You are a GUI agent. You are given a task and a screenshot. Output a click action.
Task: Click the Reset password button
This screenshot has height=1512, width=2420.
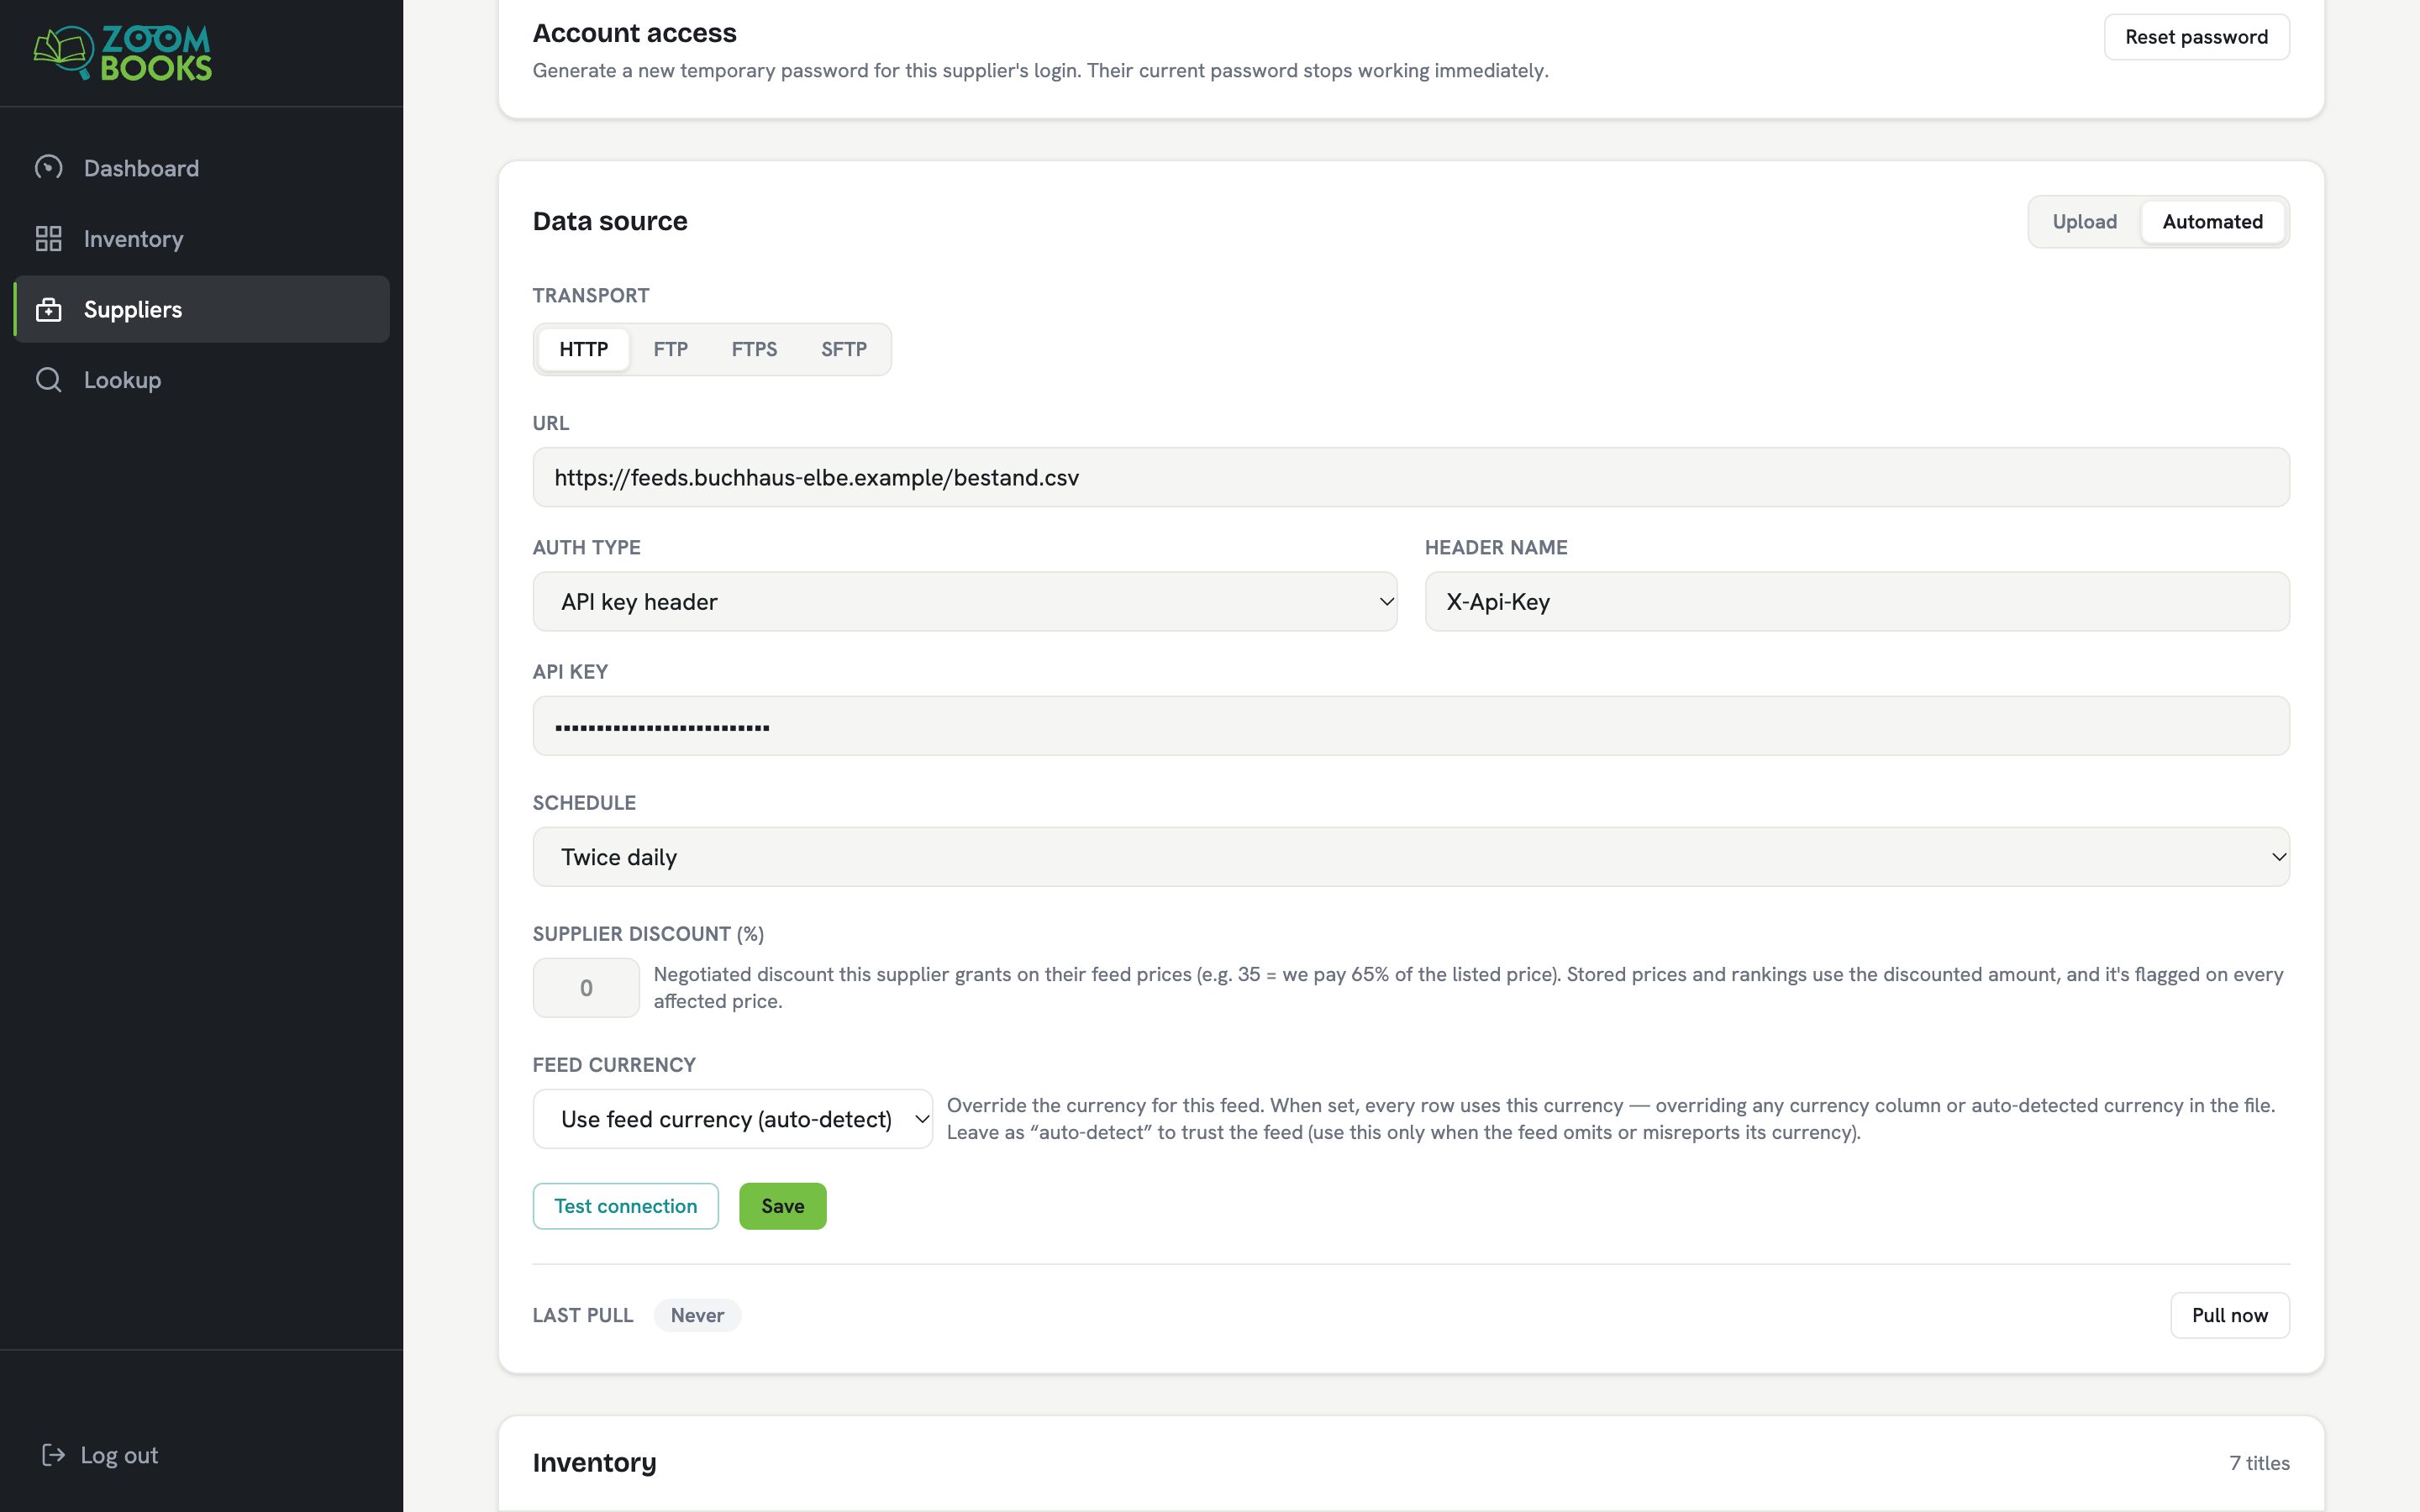[x=2196, y=37]
